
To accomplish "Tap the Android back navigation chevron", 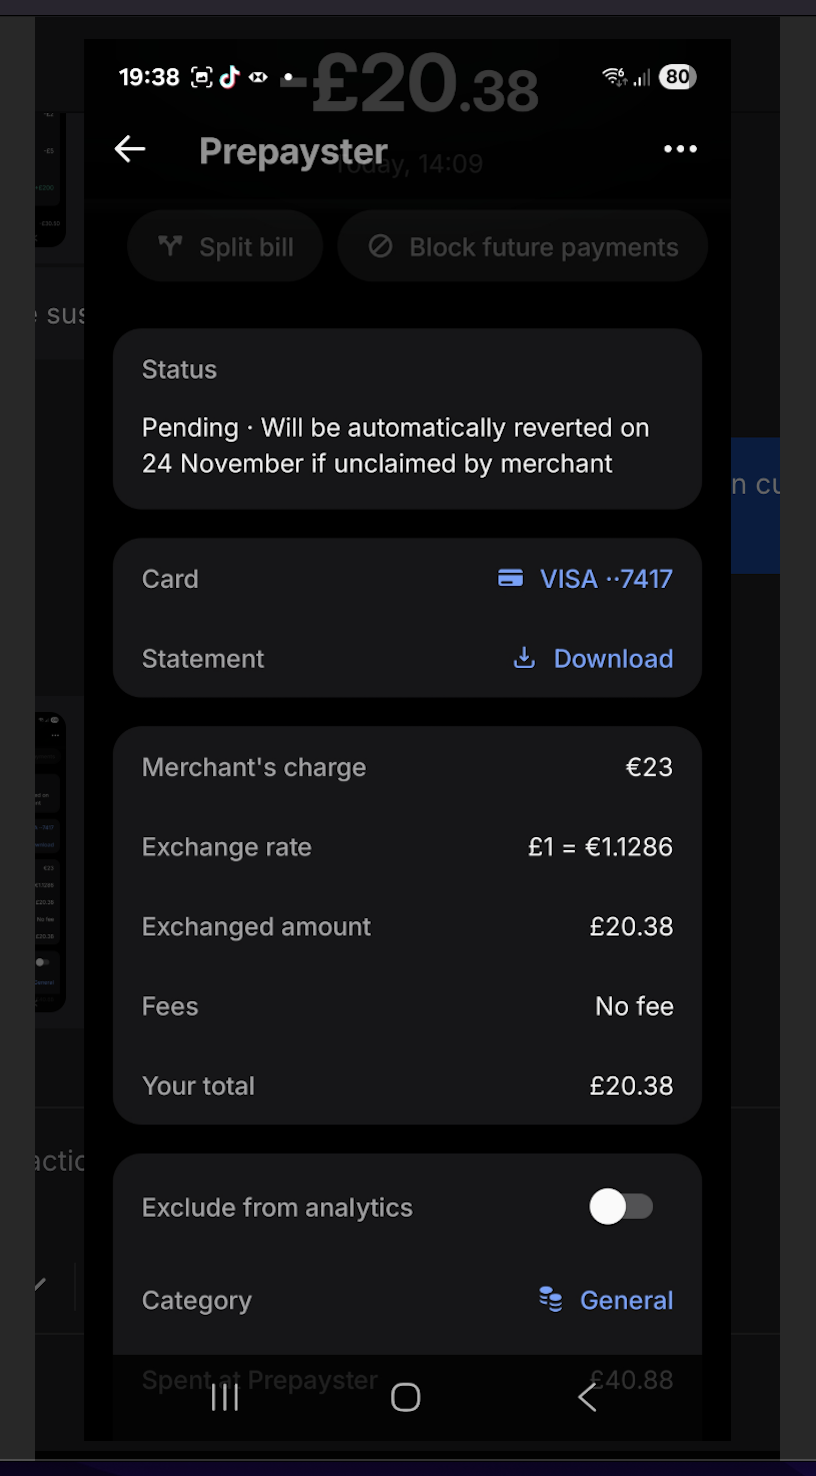I will [588, 1397].
